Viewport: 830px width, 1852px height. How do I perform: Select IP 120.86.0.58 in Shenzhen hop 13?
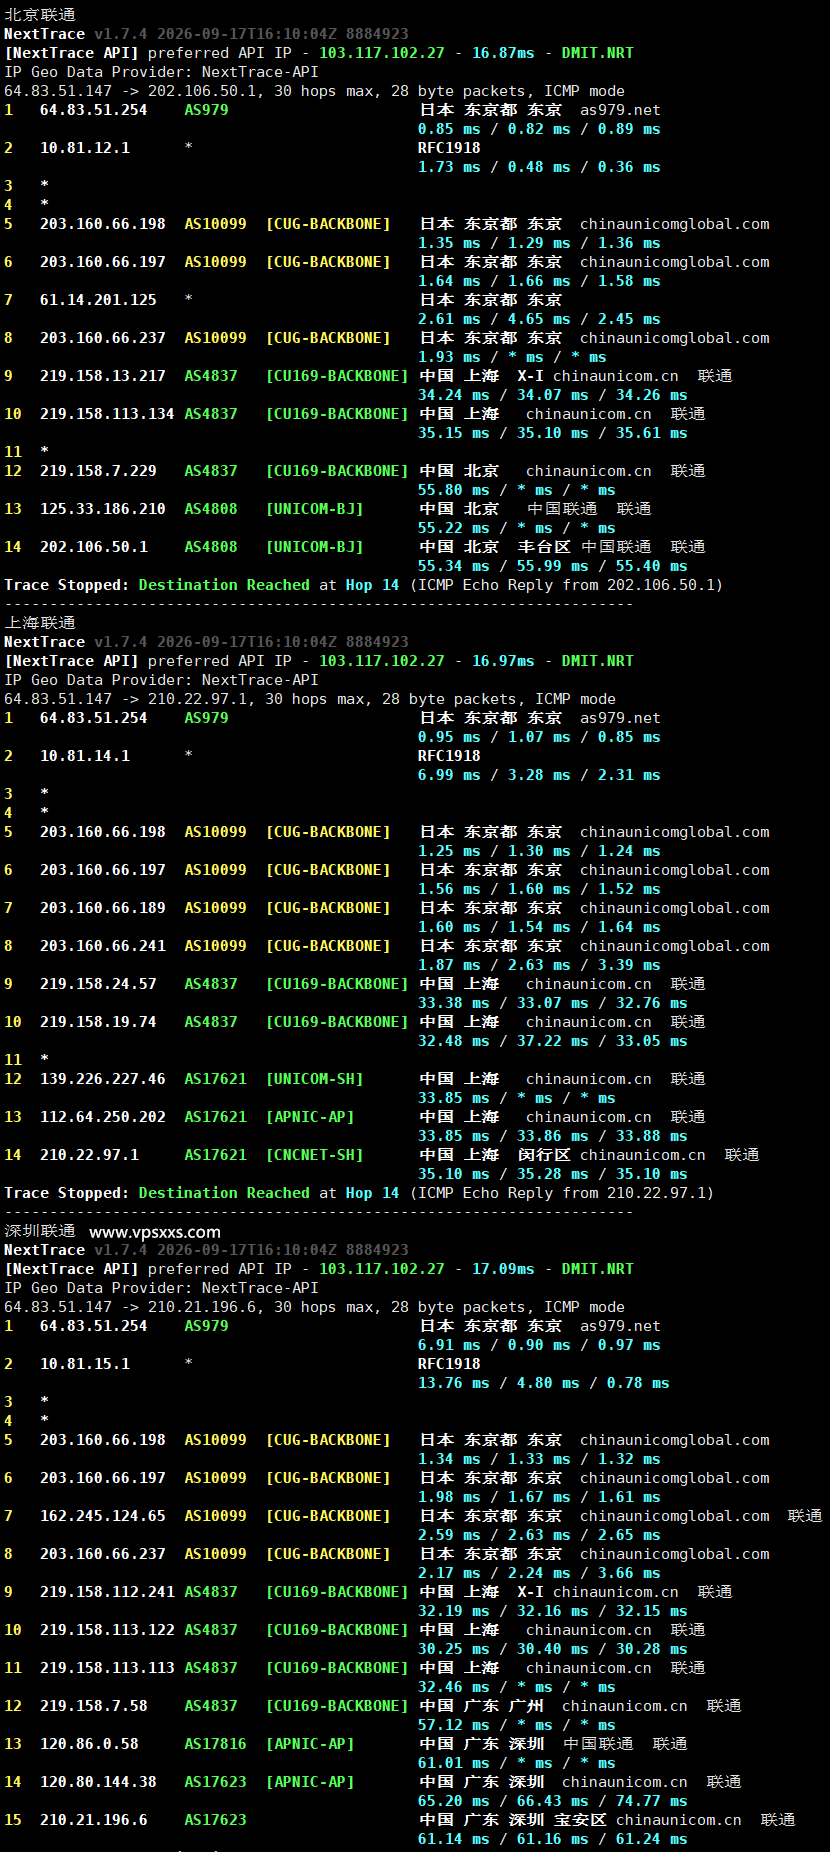[89, 1744]
